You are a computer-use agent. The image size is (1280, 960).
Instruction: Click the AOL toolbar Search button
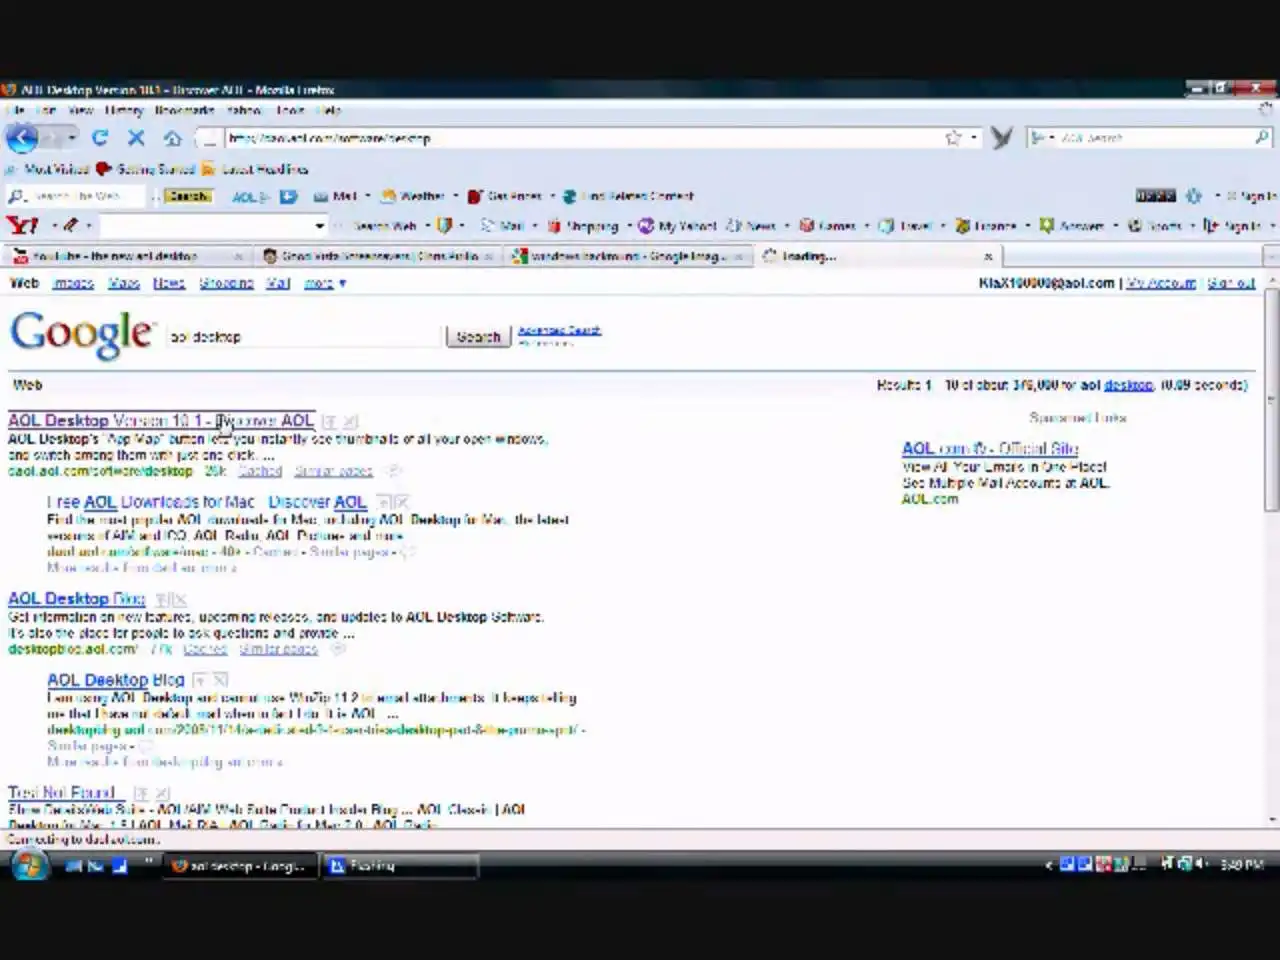tap(188, 197)
